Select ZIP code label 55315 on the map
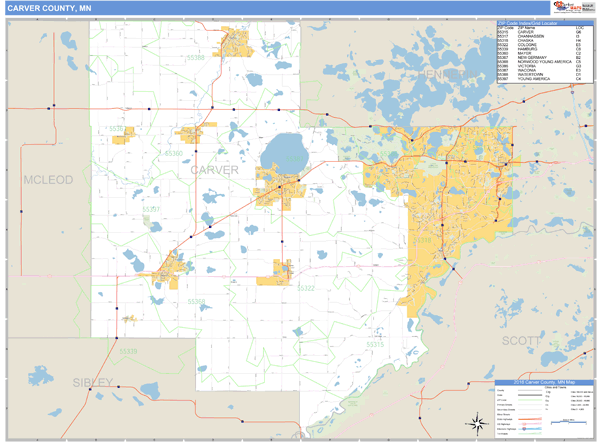The height and width of the screenshot is (442, 600). pyautogui.click(x=374, y=344)
